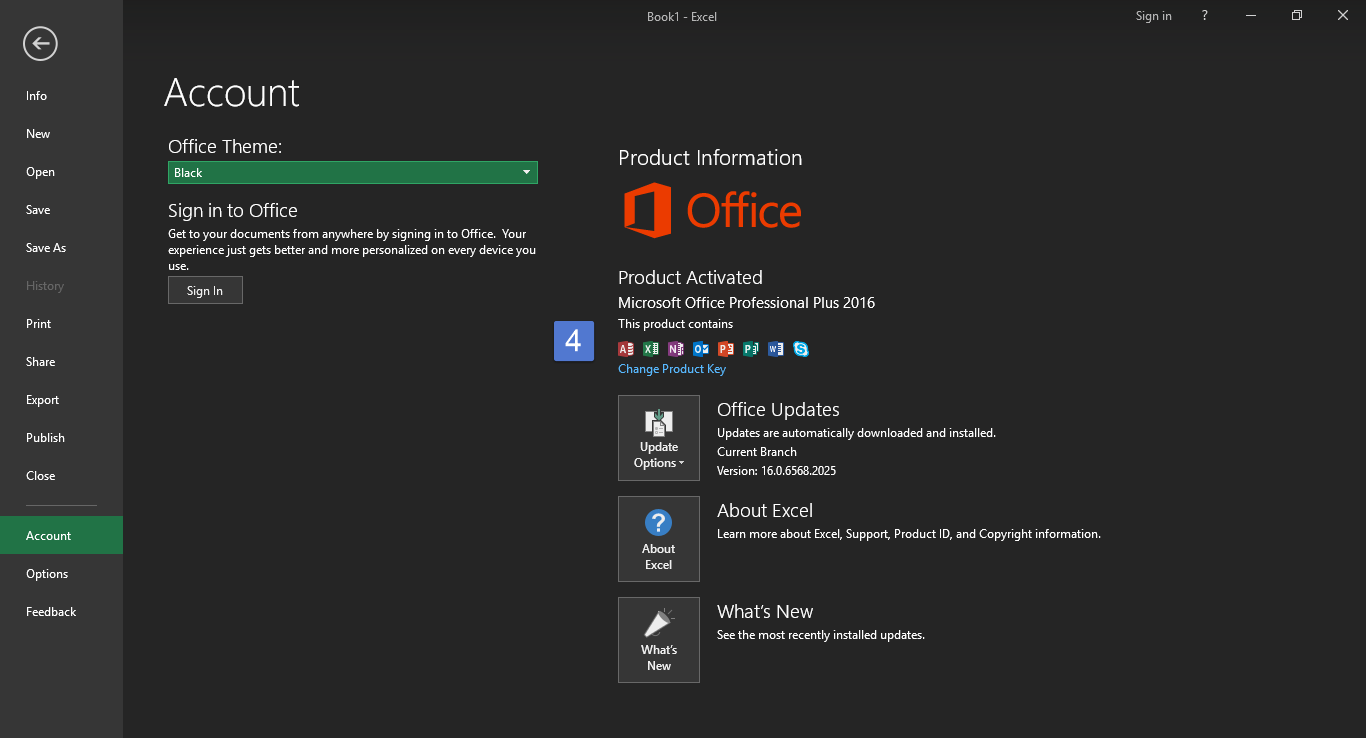Viewport: 1366px width, 738px height.
Task: Click the Microsoft Office Professional Plus 2016 text
Action: tap(746, 303)
